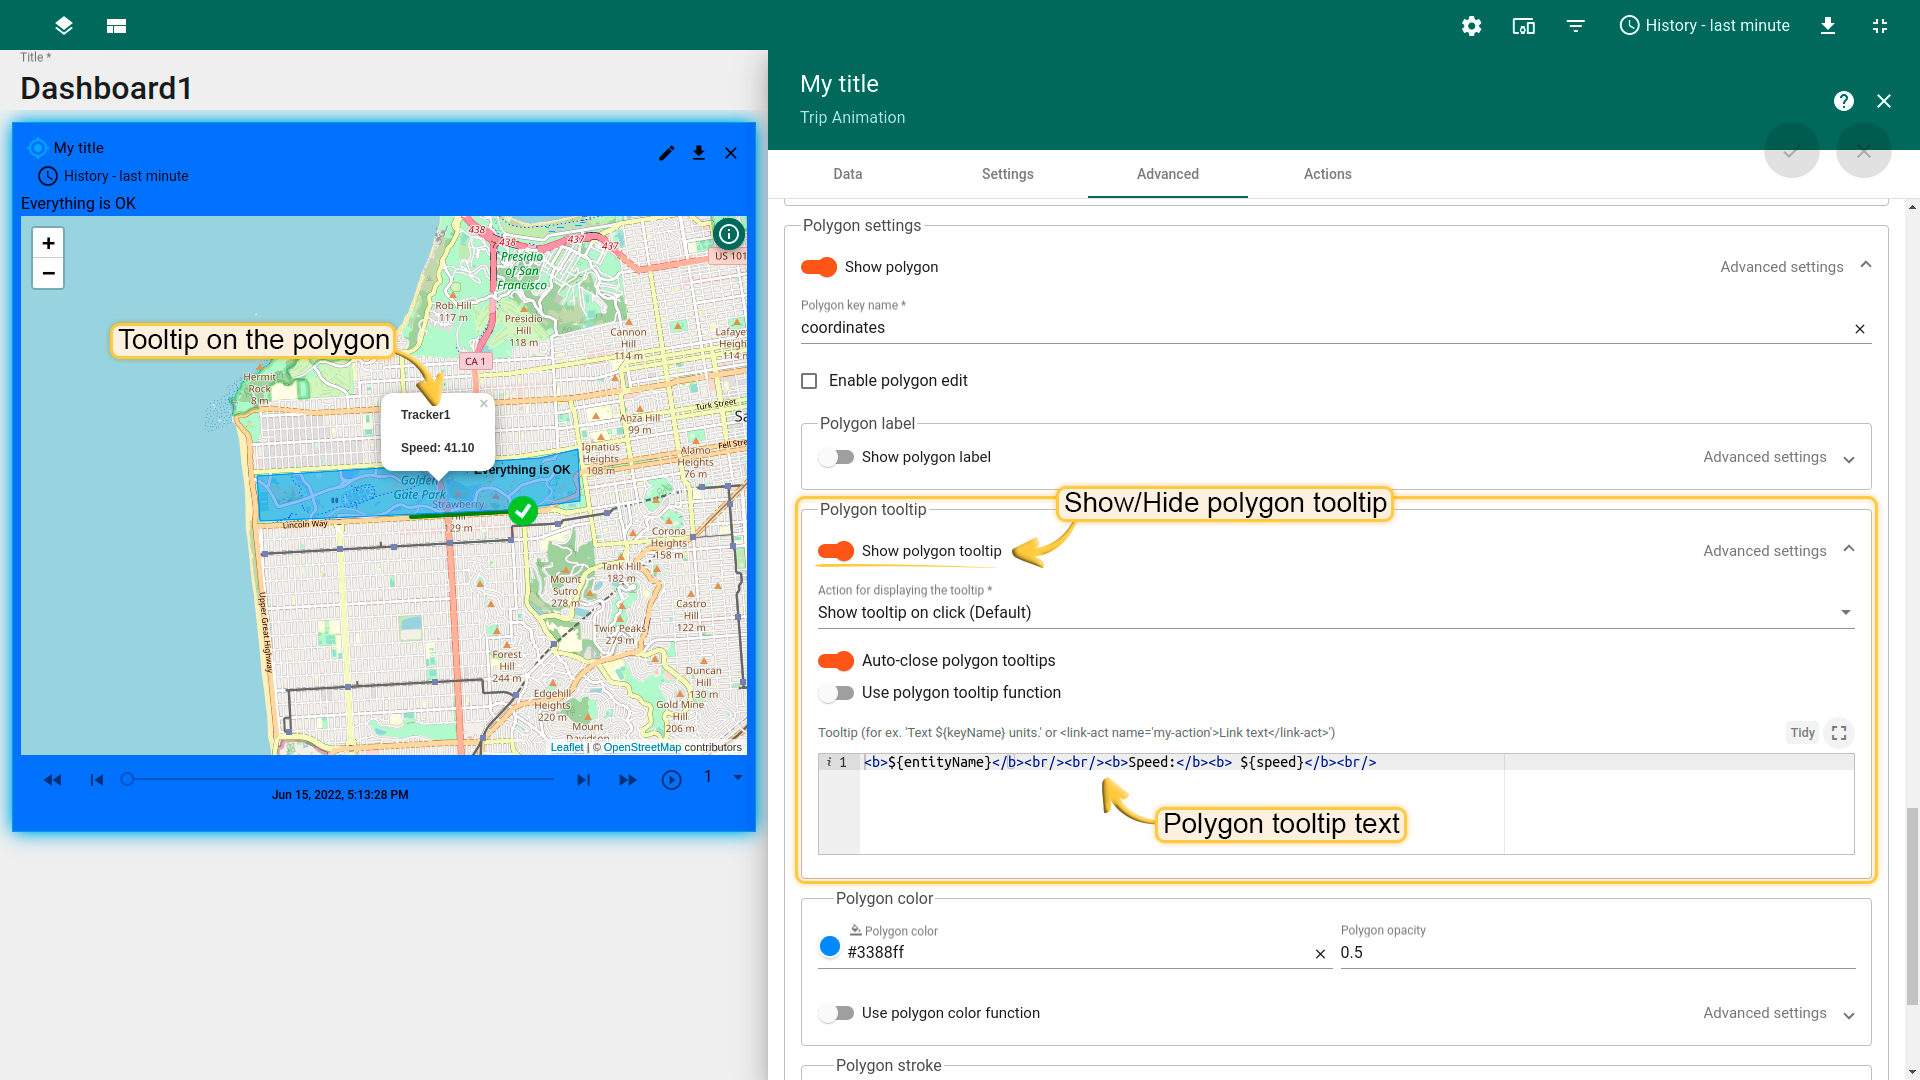Toggle Show polygon switch
The width and height of the screenshot is (1920, 1080).
[x=819, y=267]
